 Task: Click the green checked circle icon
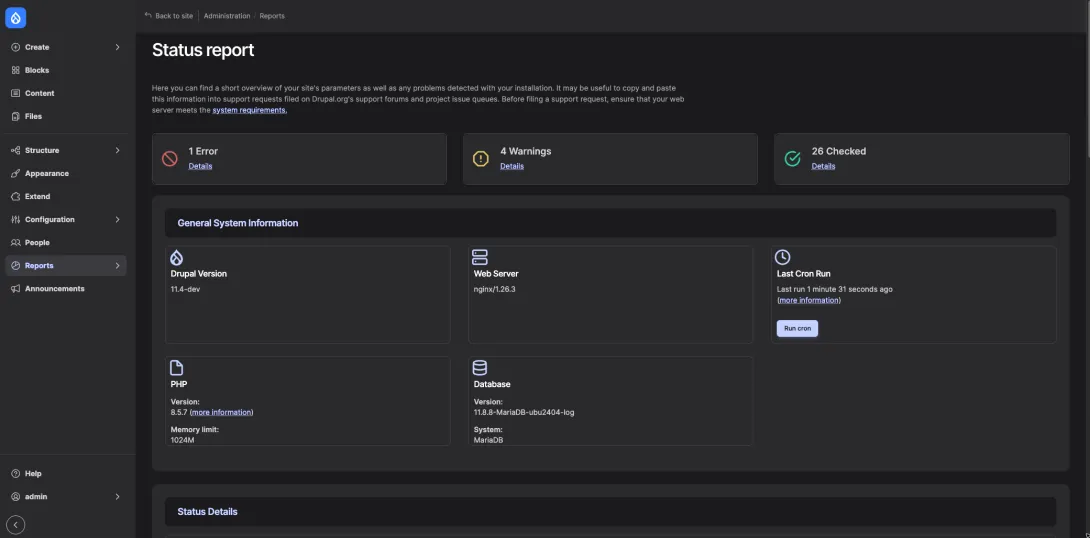792,158
